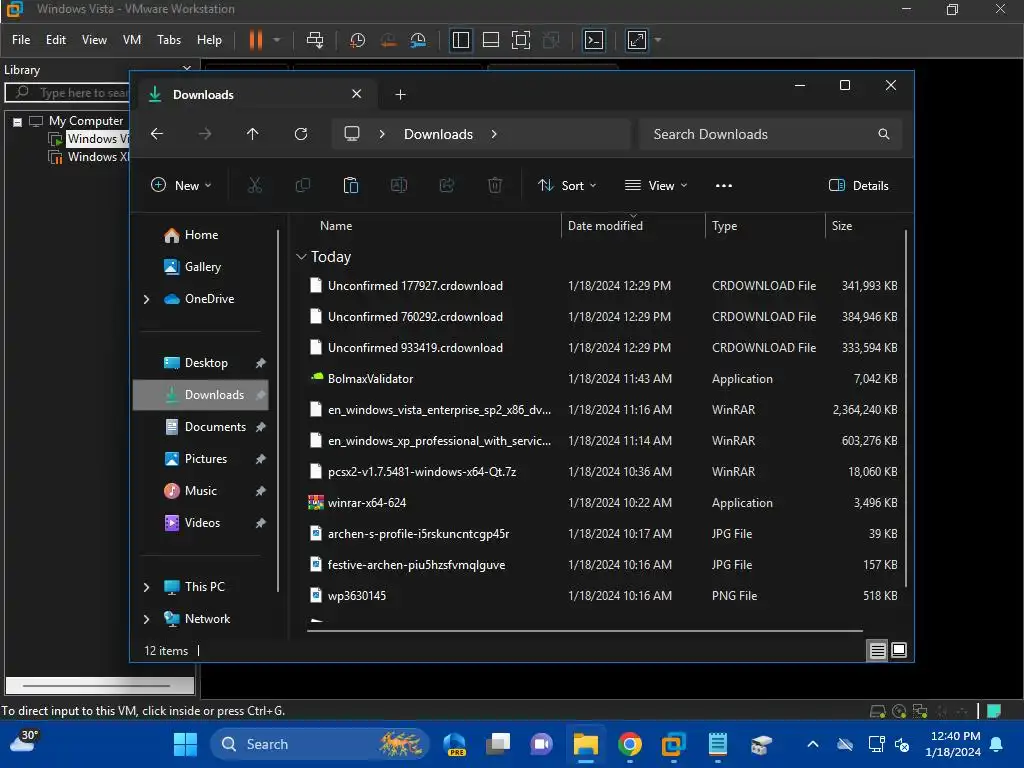Click the Copy icon in Explorer toolbar
The image size is (1024, 768).
point(302,185)
